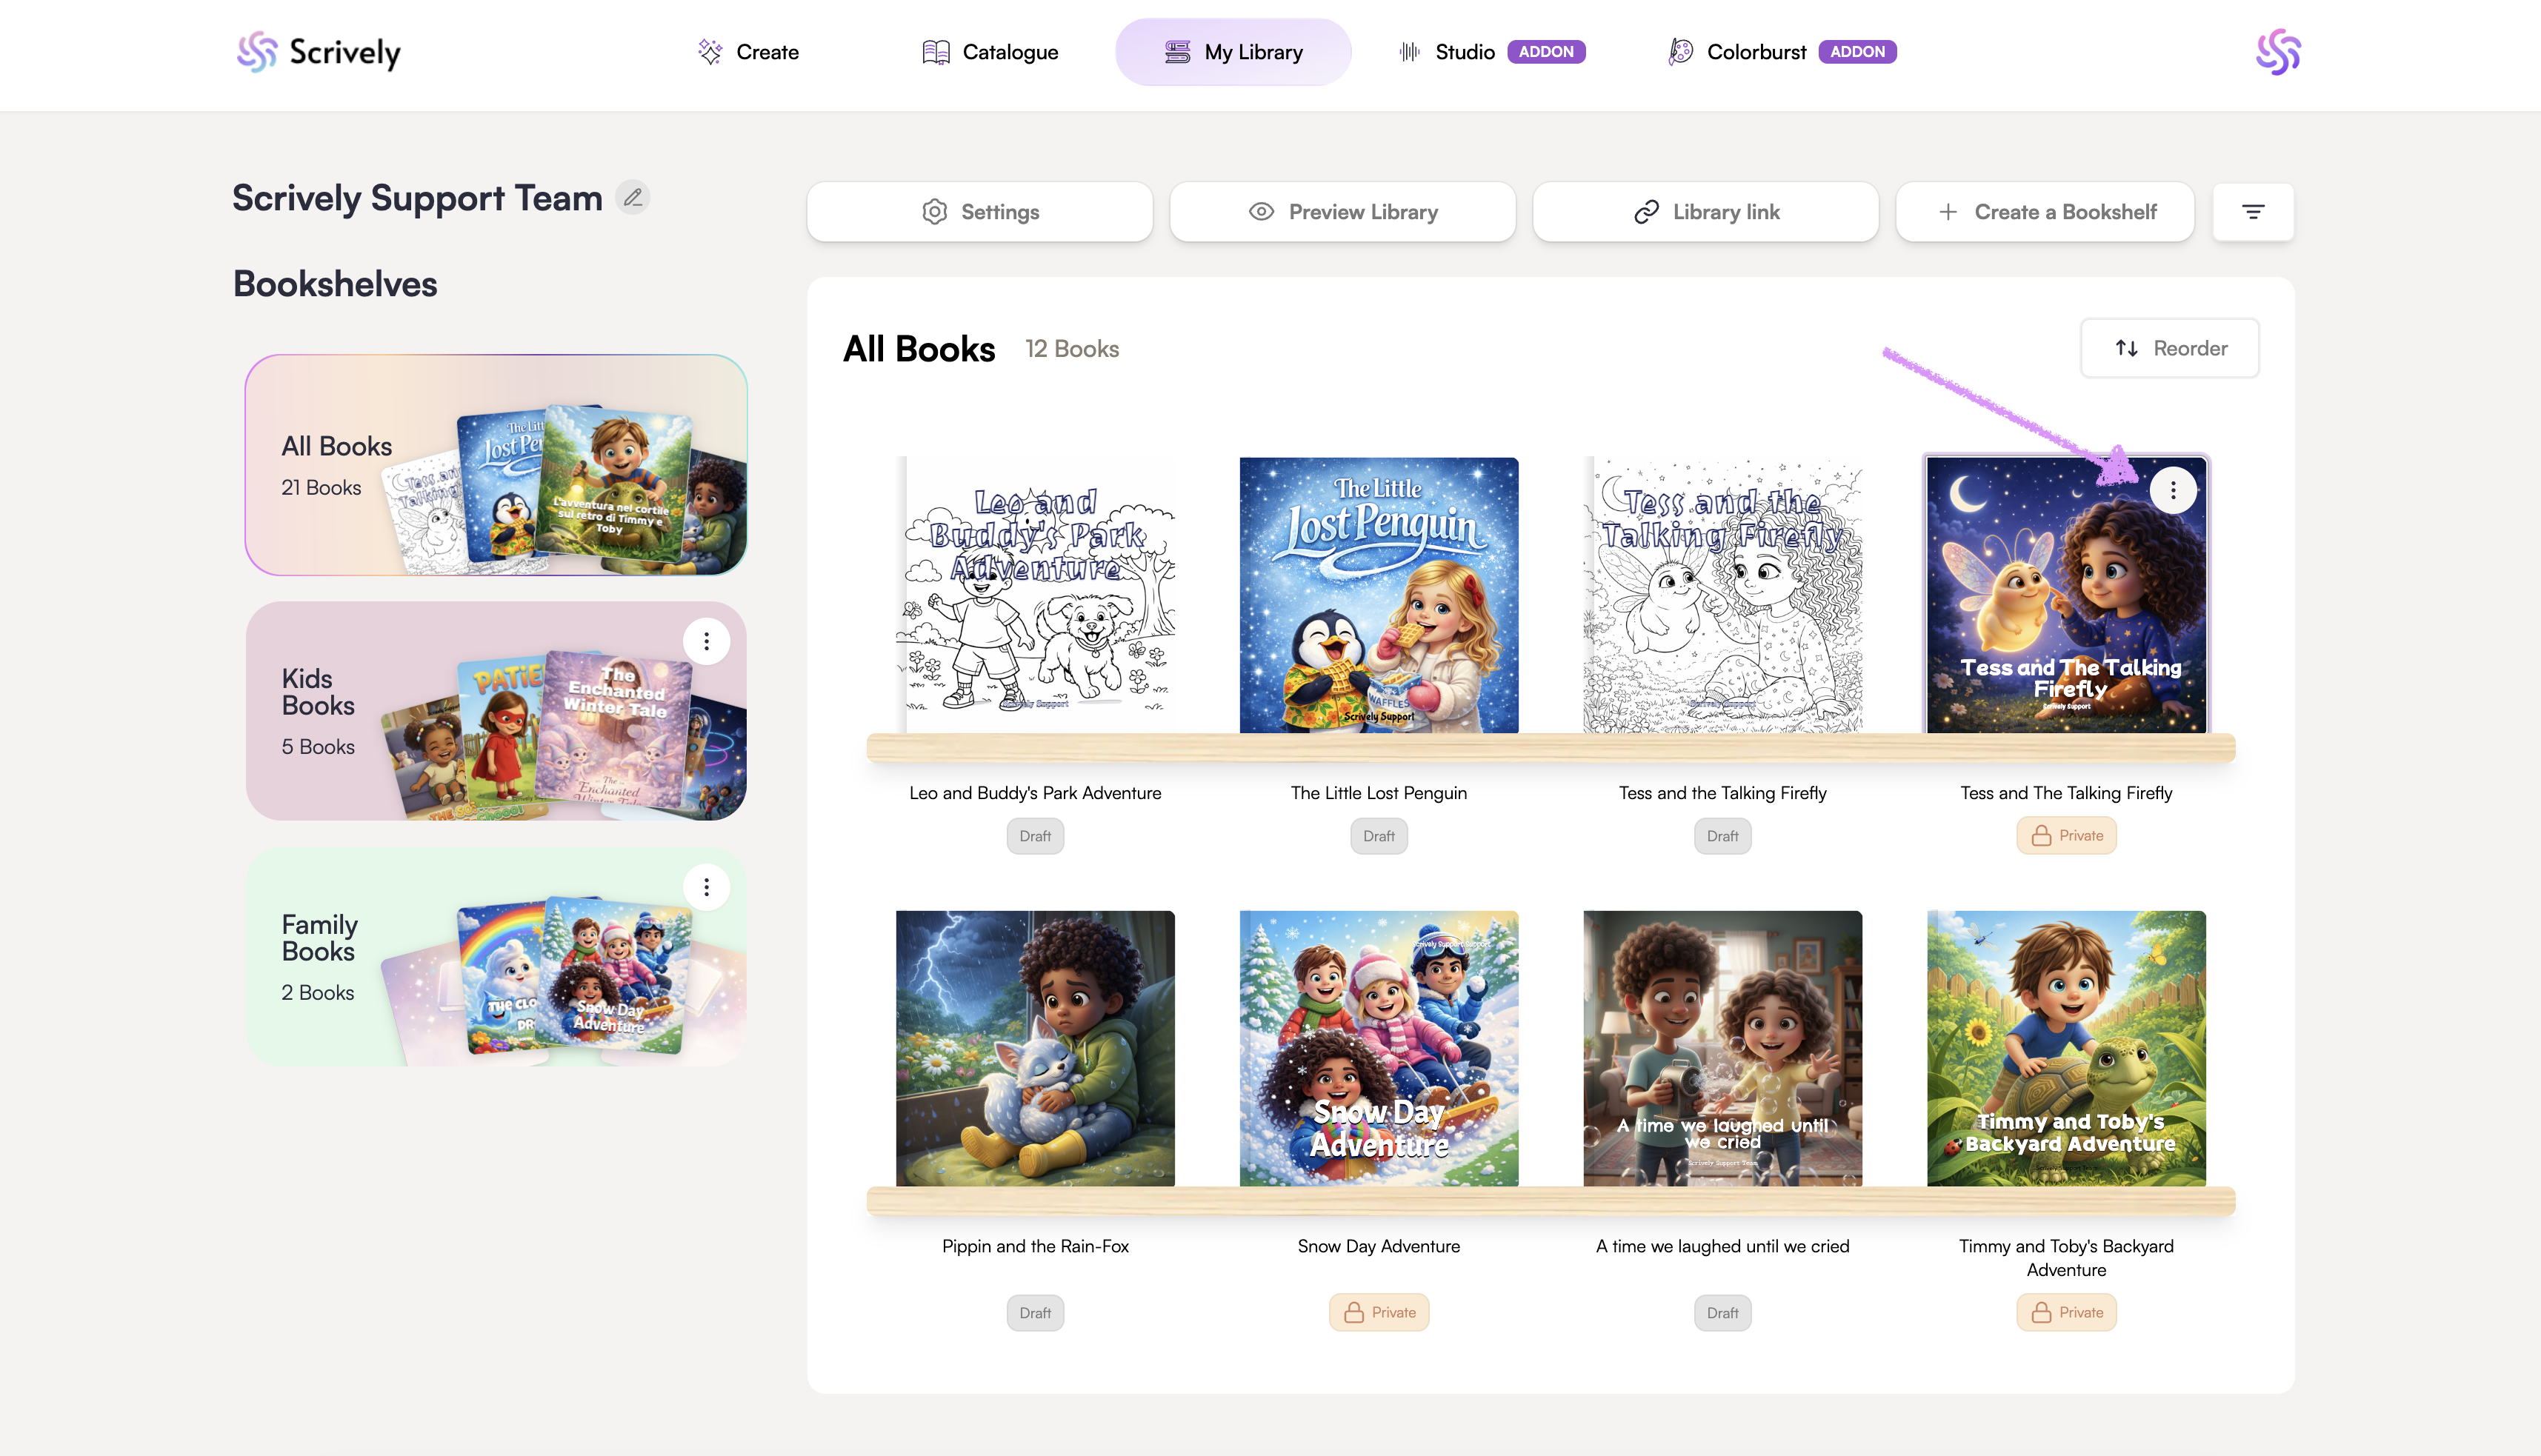Copy the Library link

coord(1705,212)
